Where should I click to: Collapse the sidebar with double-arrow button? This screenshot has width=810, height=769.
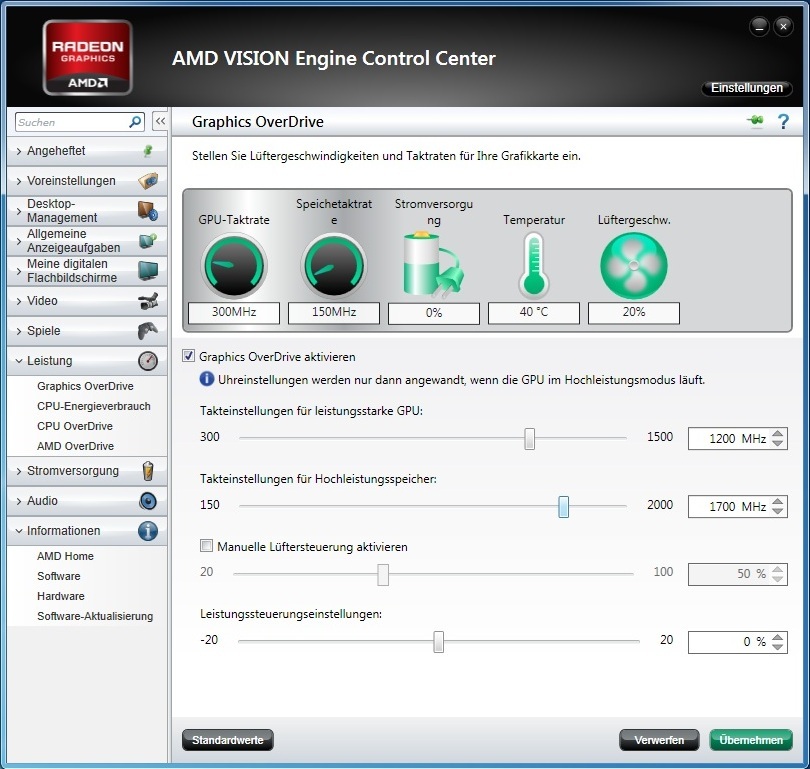(x=160, y=121)
